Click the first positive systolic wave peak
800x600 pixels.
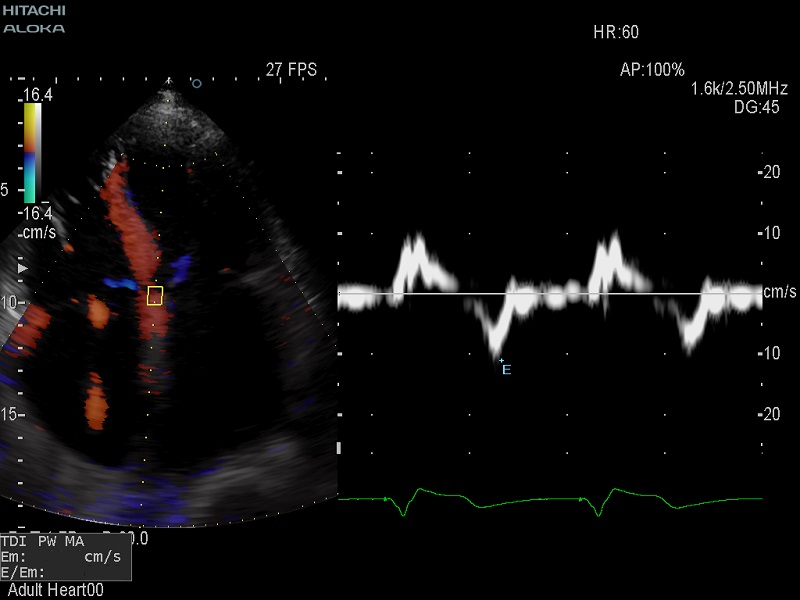[x=414, y=243]
